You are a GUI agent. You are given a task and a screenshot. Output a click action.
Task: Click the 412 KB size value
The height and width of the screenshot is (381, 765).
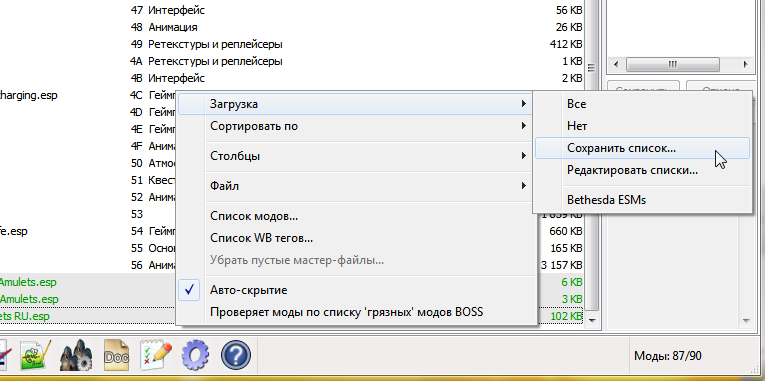566,44
